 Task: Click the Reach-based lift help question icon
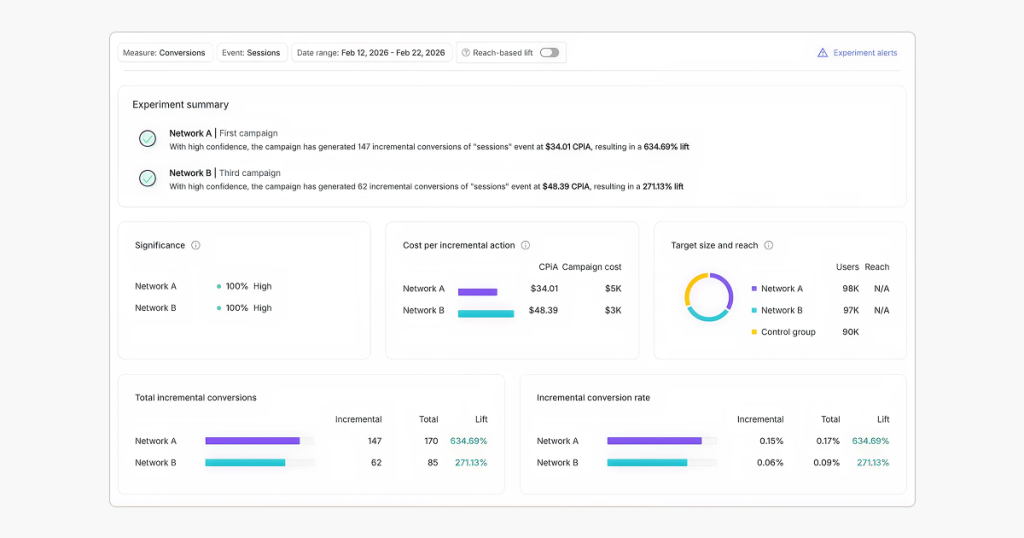coord(466,53)
